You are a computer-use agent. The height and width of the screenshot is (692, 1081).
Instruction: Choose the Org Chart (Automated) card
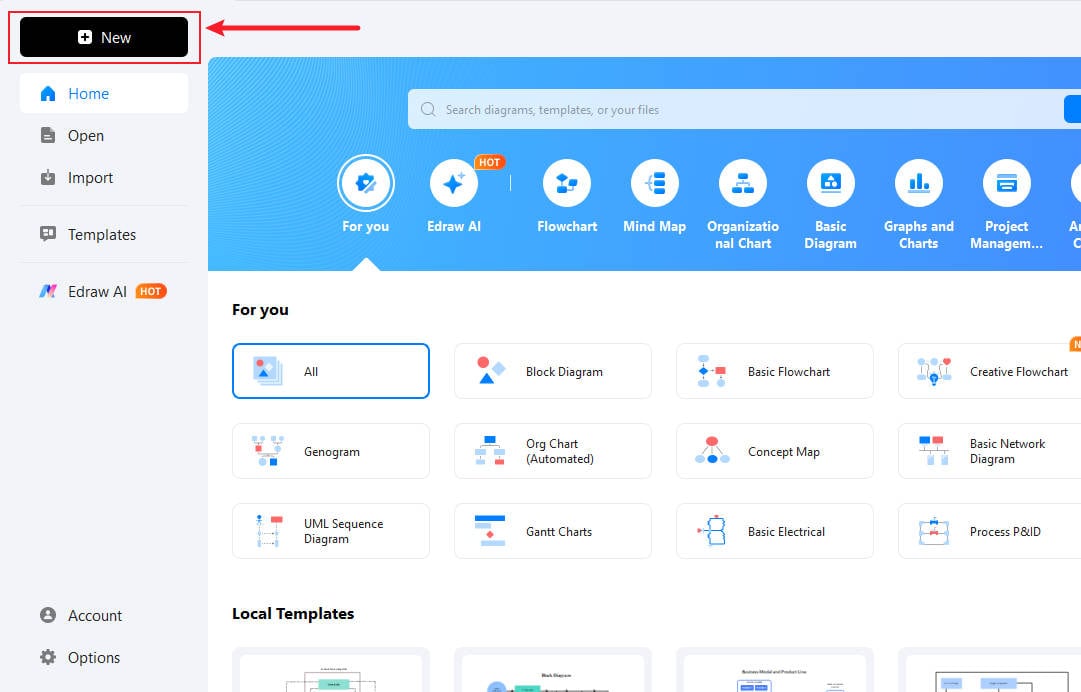553,451
